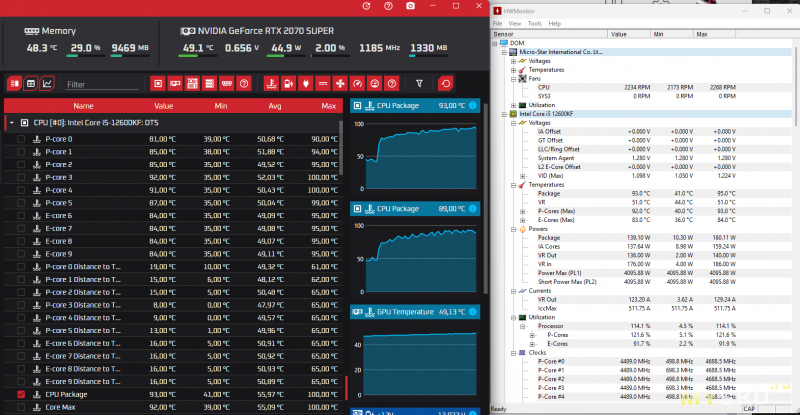
Task: Click the Filter text input field
Action: click(x=100, y=84)
